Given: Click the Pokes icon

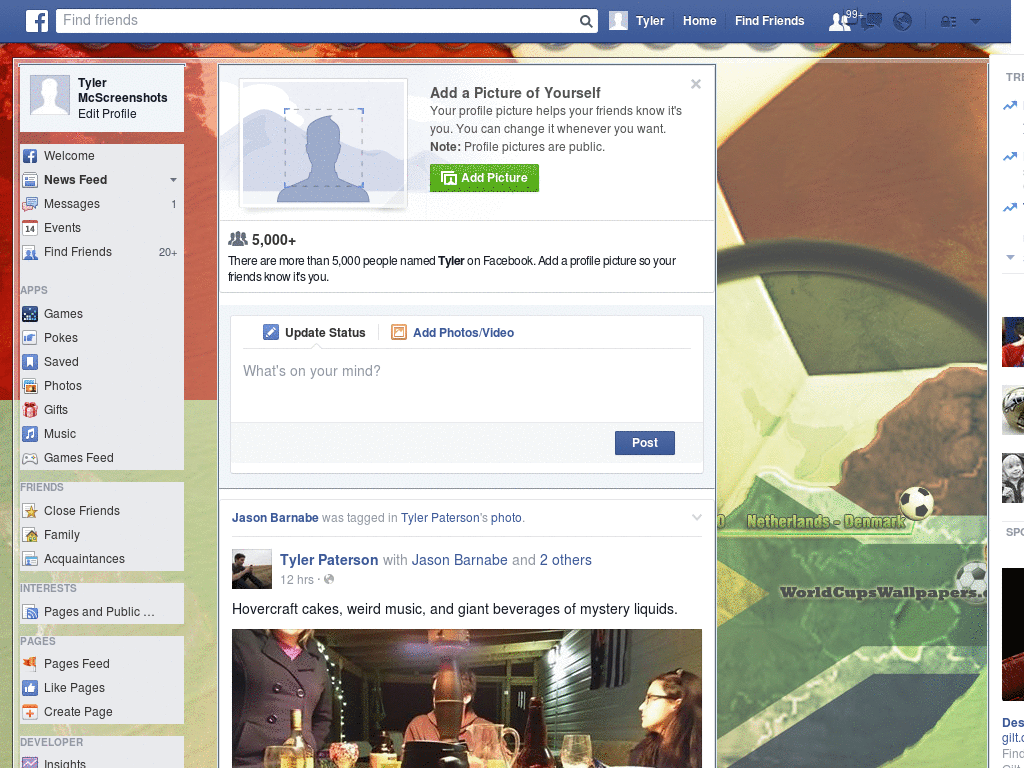Looking at the screenshot, I should [30, 338].
